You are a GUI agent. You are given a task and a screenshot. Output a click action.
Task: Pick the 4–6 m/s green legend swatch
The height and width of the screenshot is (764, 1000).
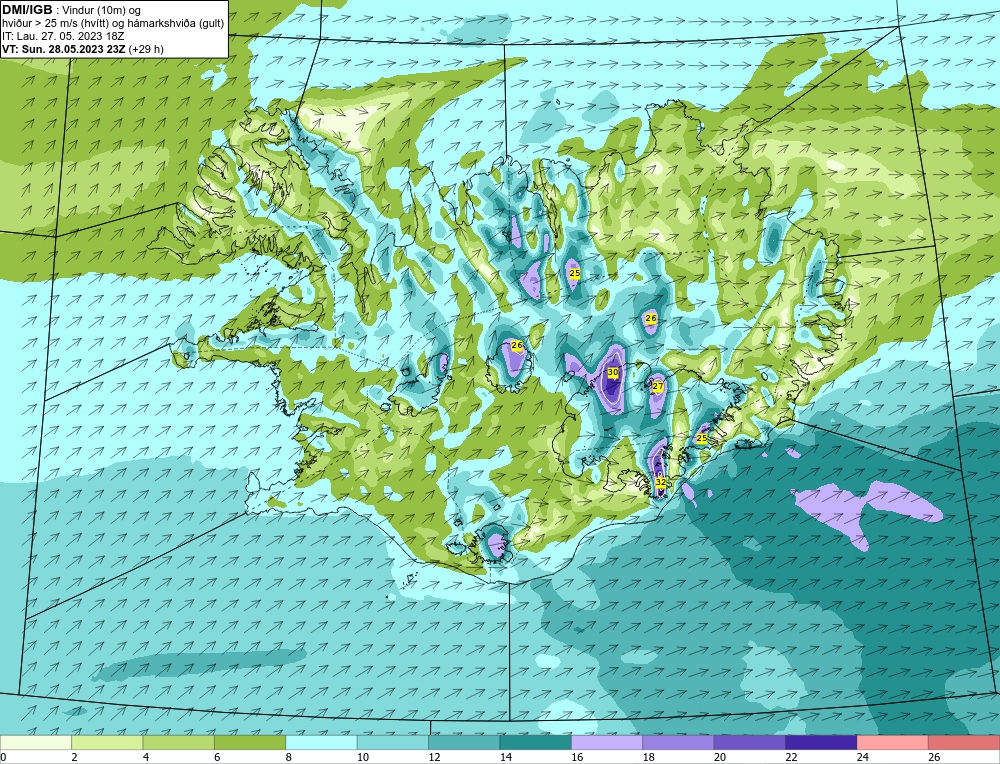click(x=179, y=742)
